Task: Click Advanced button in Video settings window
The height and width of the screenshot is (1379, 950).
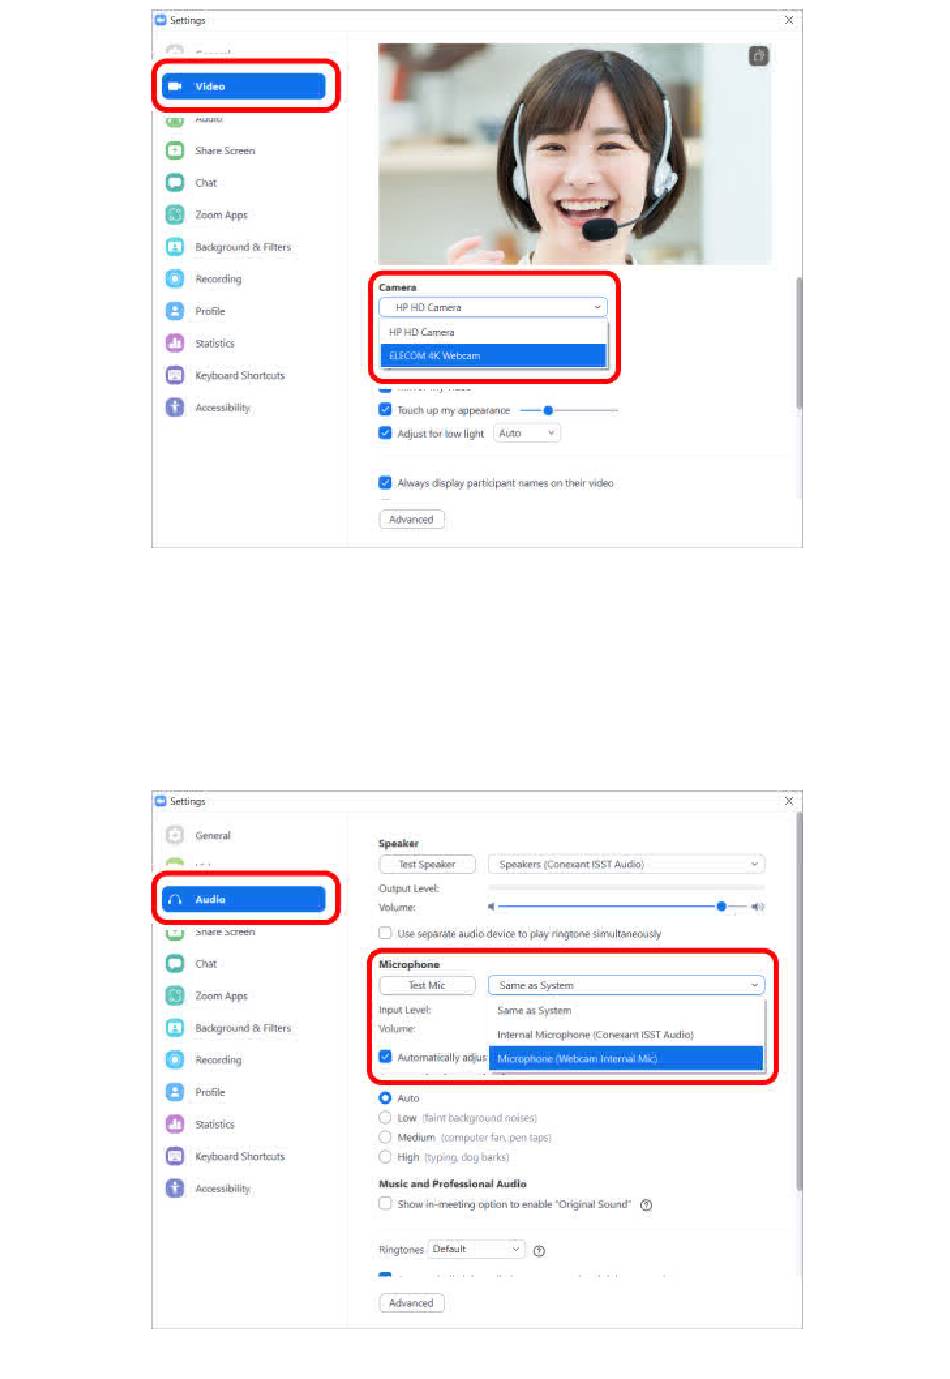Action: pos(411,520)
